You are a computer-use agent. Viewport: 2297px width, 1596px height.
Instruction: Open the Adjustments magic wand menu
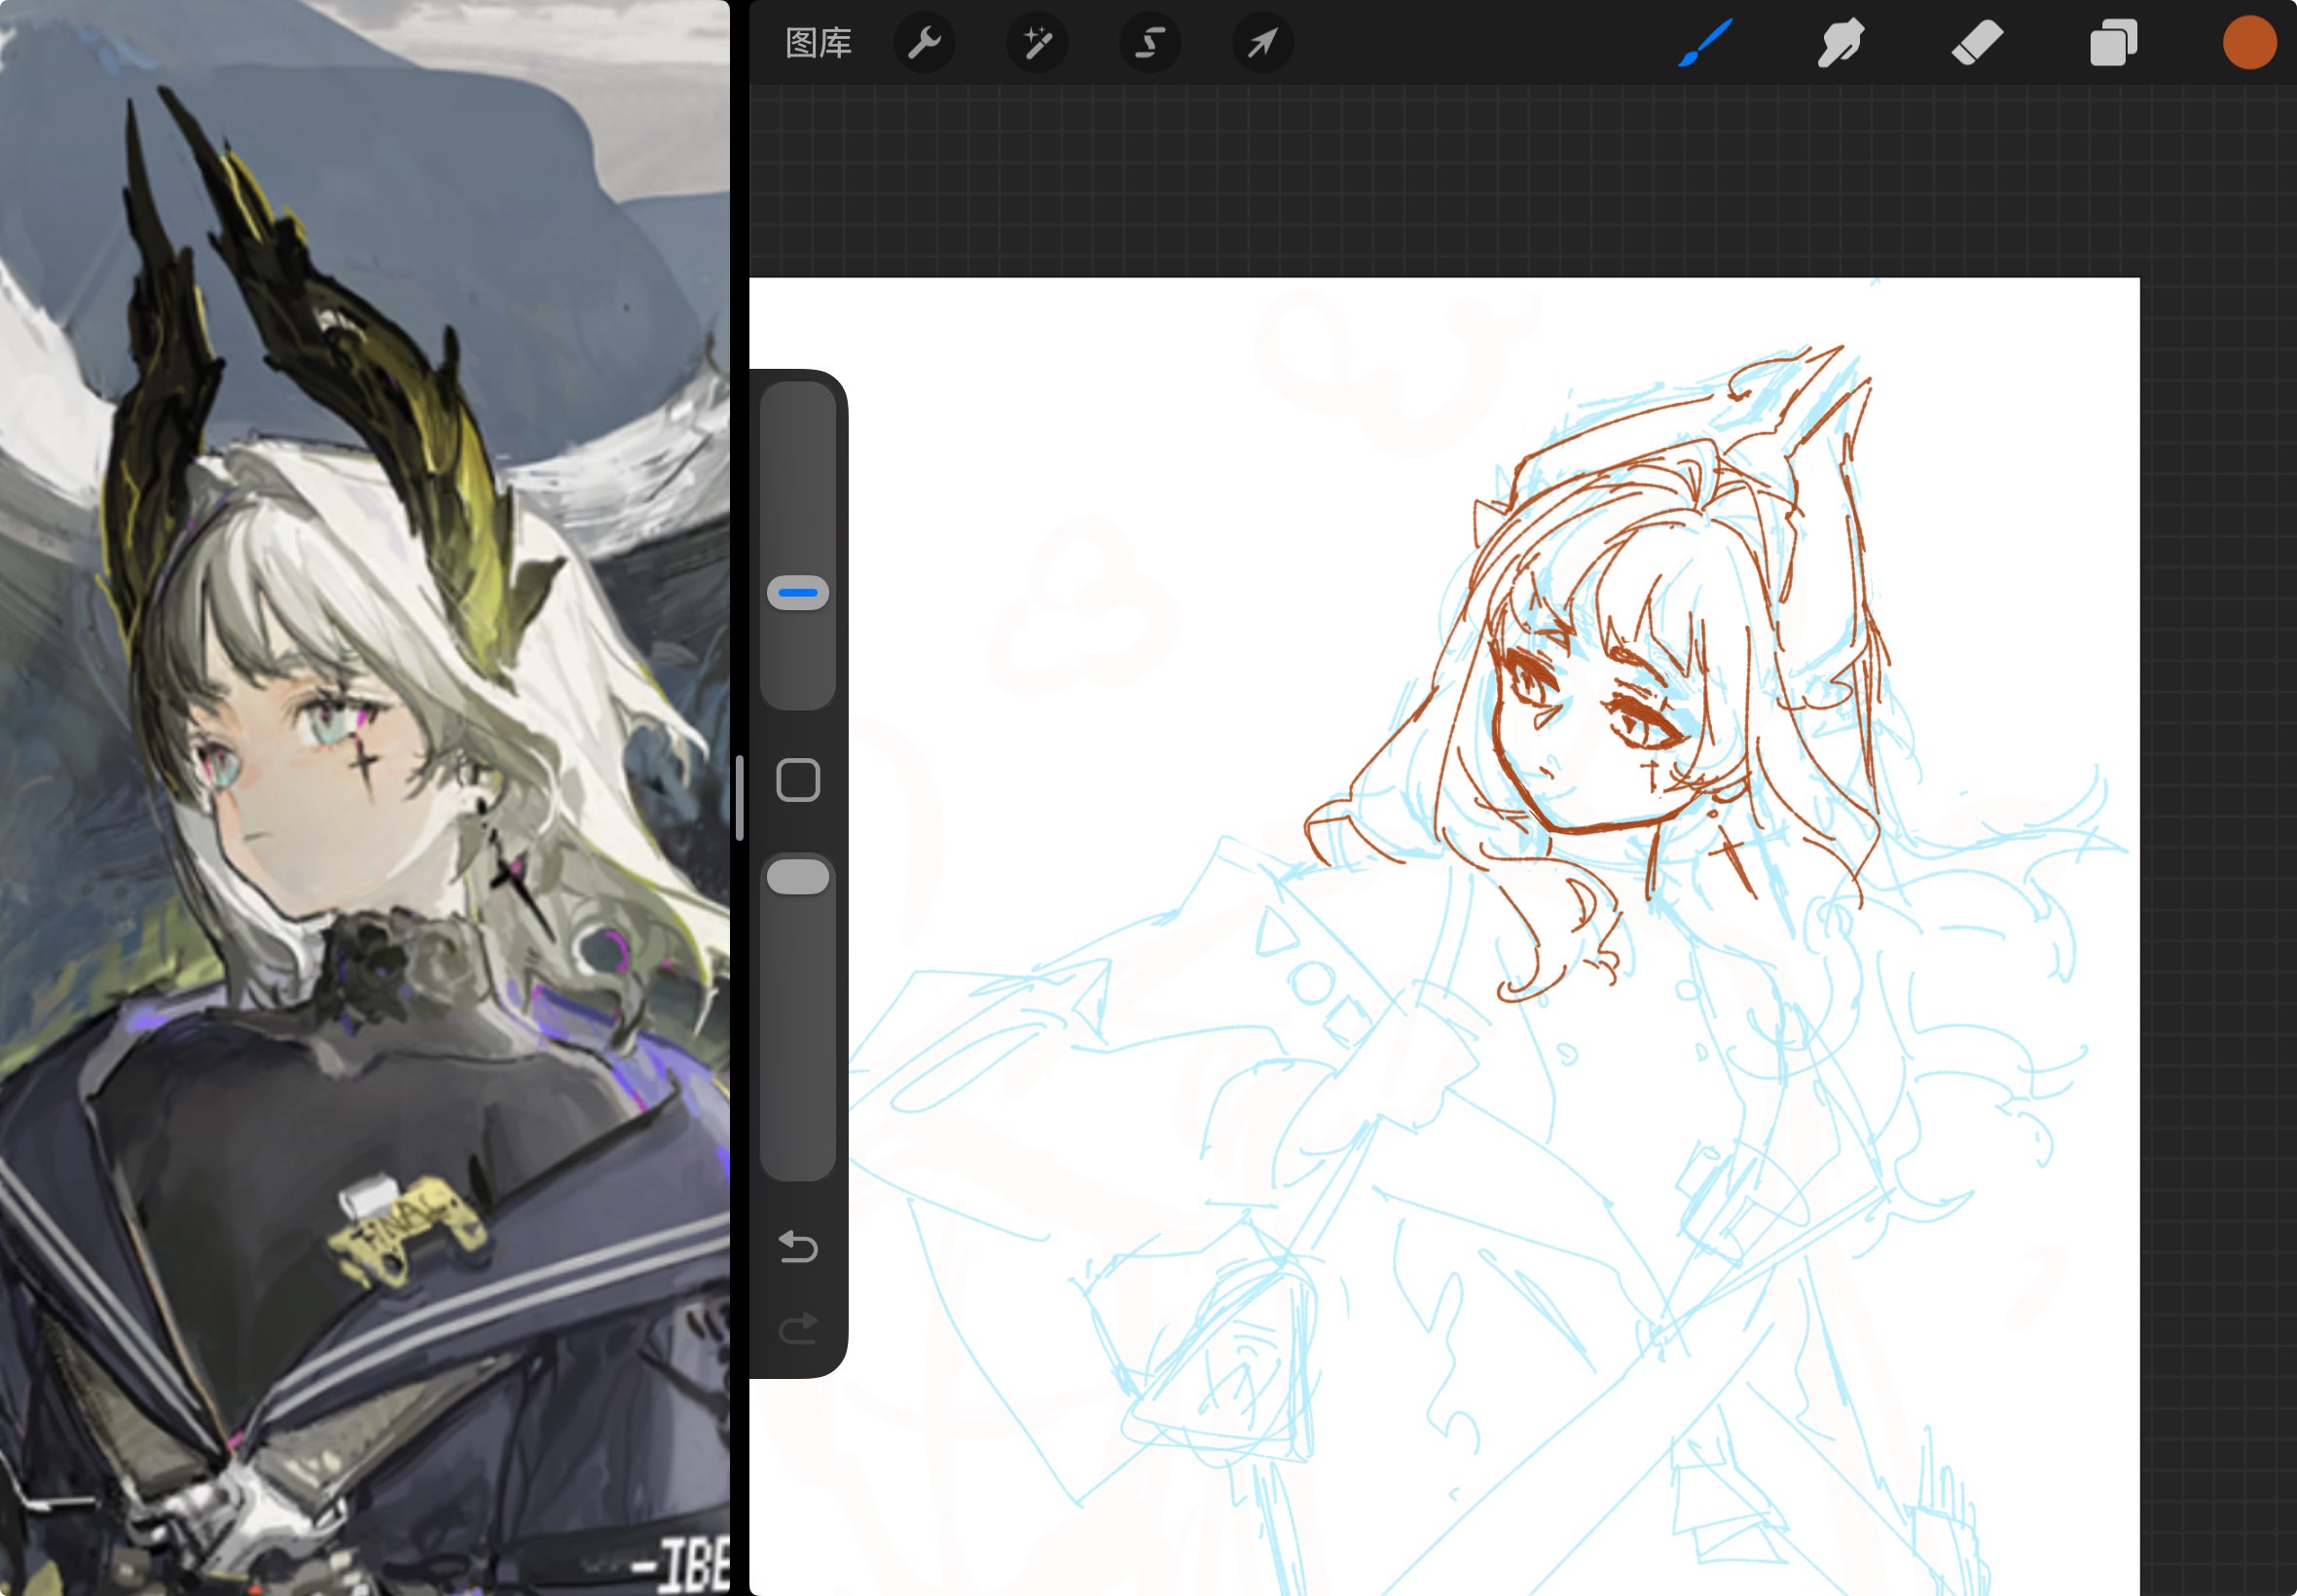1037,43
